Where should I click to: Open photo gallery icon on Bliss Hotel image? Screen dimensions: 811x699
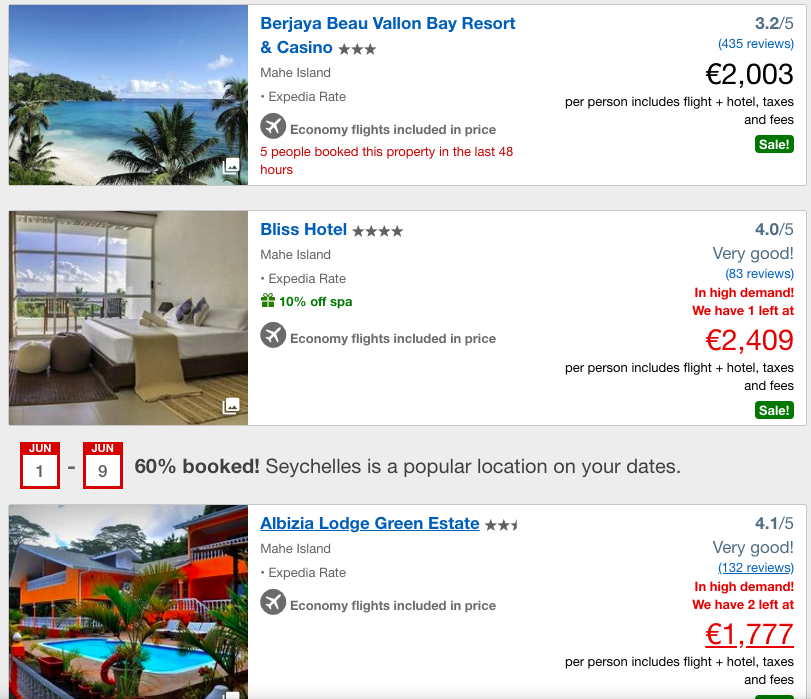231,406
